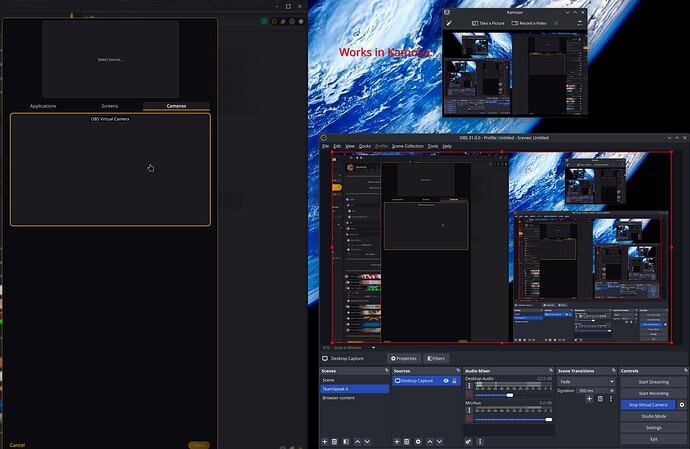This screenshot has height=449, width=690.
Task: Switch to Applications tab in source picker
Action: (x=43, y=106)
